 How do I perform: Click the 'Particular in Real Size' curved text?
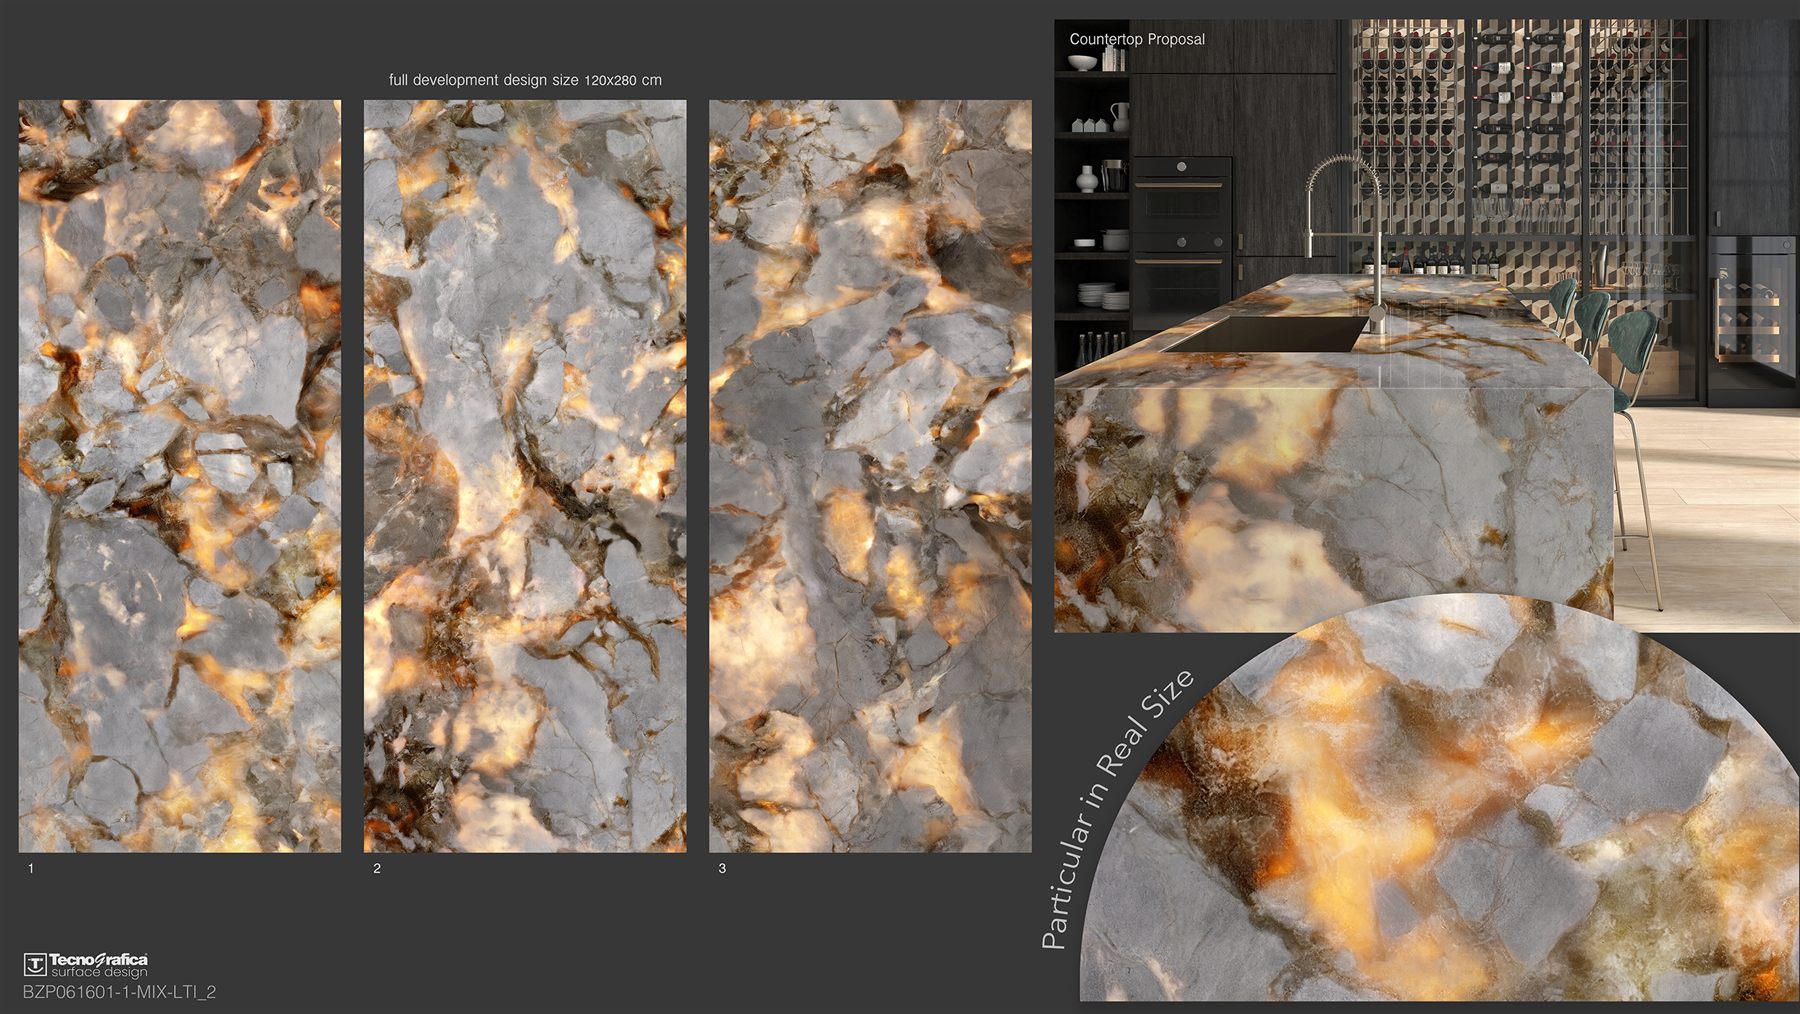point(1116,810)
